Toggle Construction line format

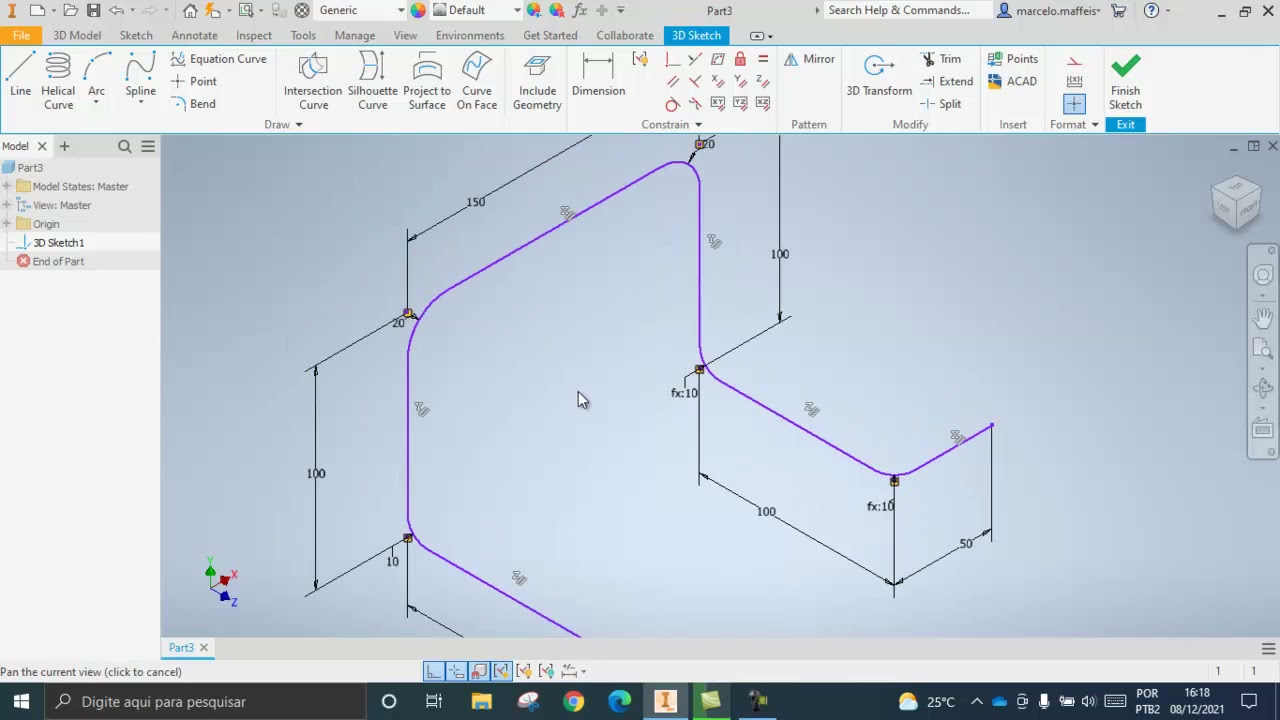1074,61
